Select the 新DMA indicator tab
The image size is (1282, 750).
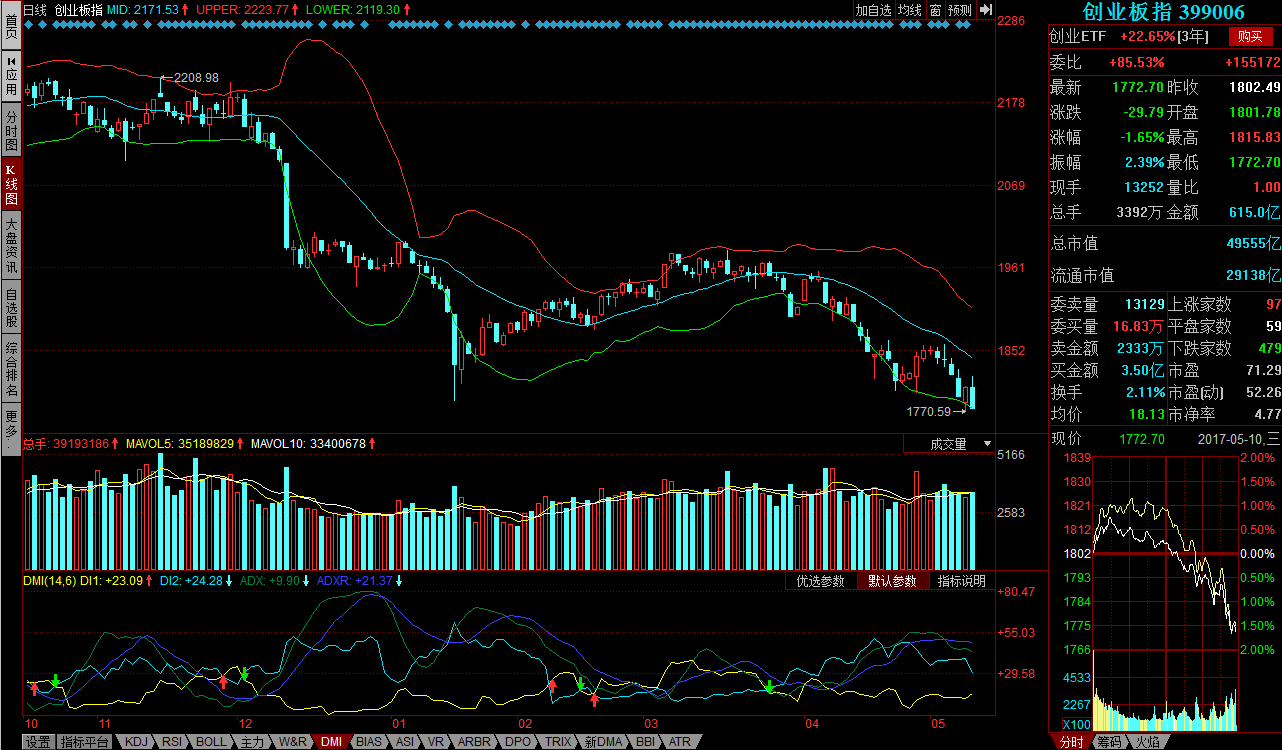604,742
